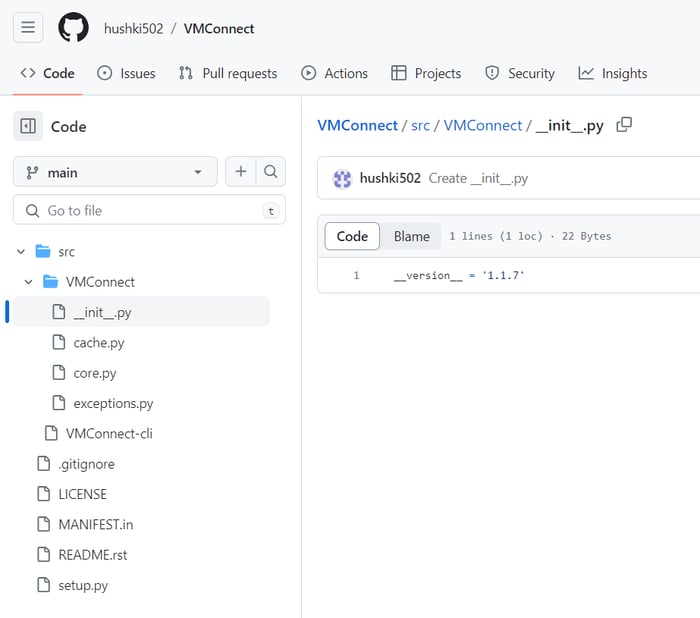Click the src folder icon

point(43,251)
